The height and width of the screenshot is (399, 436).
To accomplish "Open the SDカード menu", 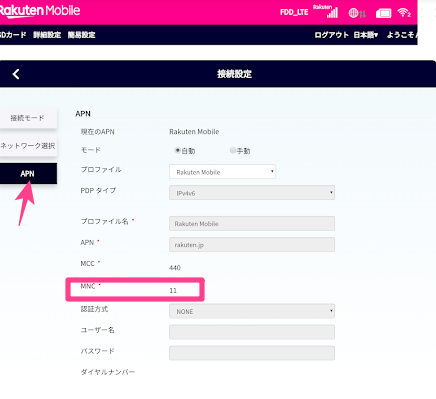I will pos(13,35).
